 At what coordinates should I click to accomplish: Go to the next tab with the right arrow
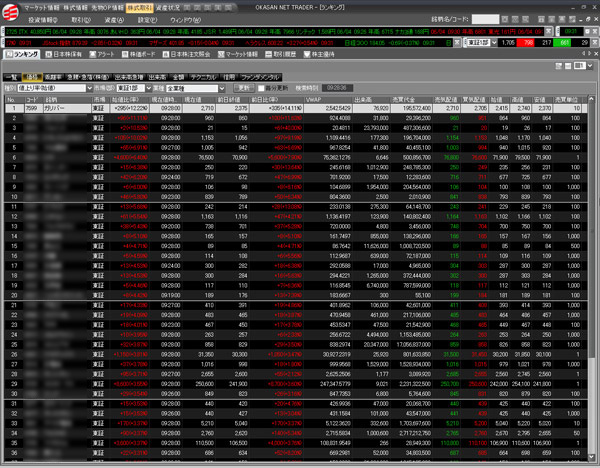[x=590, y=54]
